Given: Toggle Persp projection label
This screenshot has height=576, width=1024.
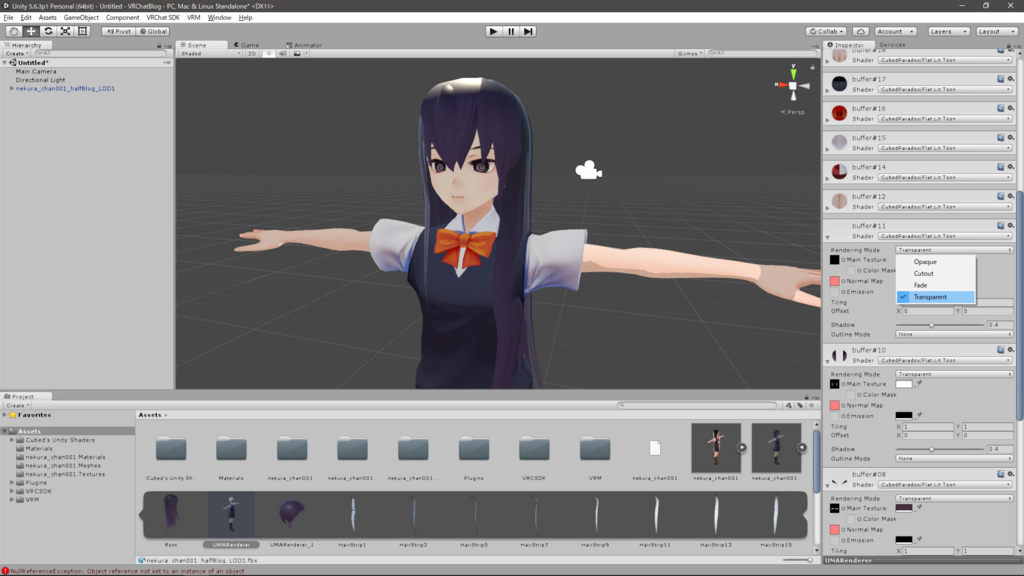Looking at the screenshot, I should click(793, 112).
